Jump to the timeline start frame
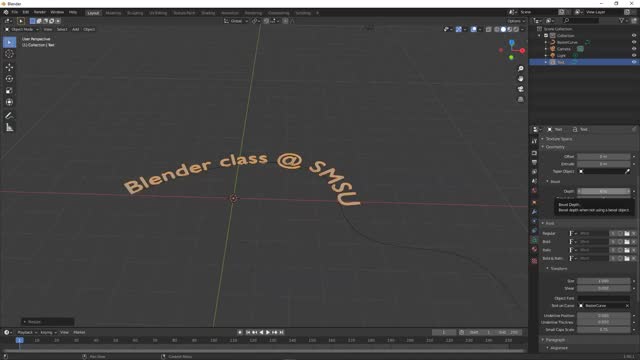The image size is (640, 360). pos(248,332)
